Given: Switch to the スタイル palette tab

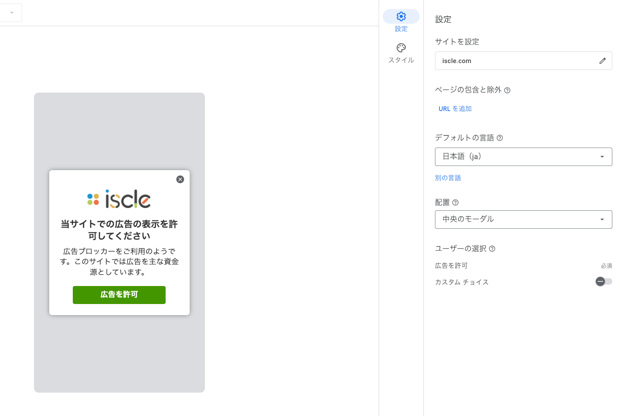Looking at the screenshot, I should point(401,53).
